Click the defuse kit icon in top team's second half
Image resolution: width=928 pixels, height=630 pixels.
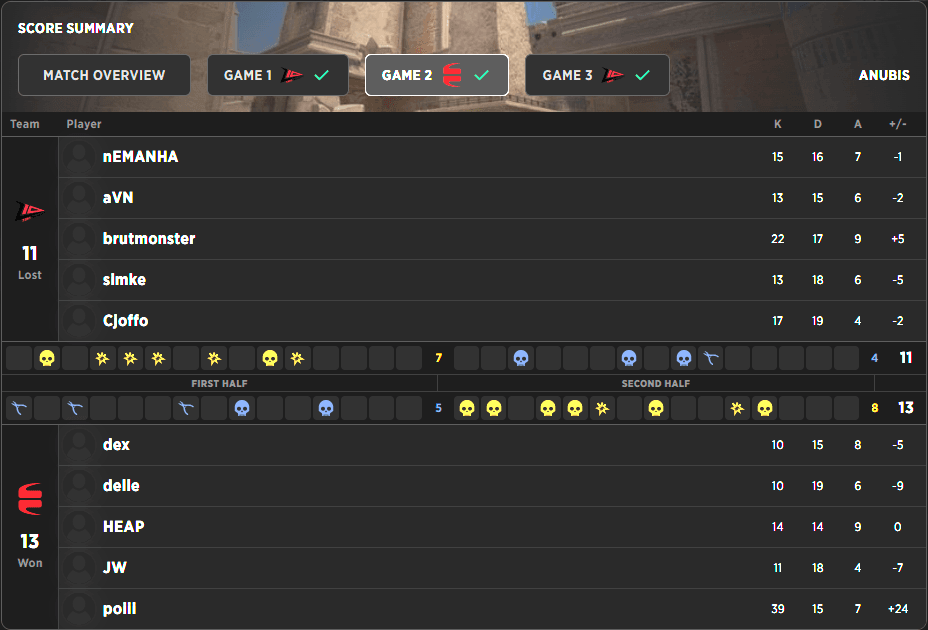pos(710,358)
